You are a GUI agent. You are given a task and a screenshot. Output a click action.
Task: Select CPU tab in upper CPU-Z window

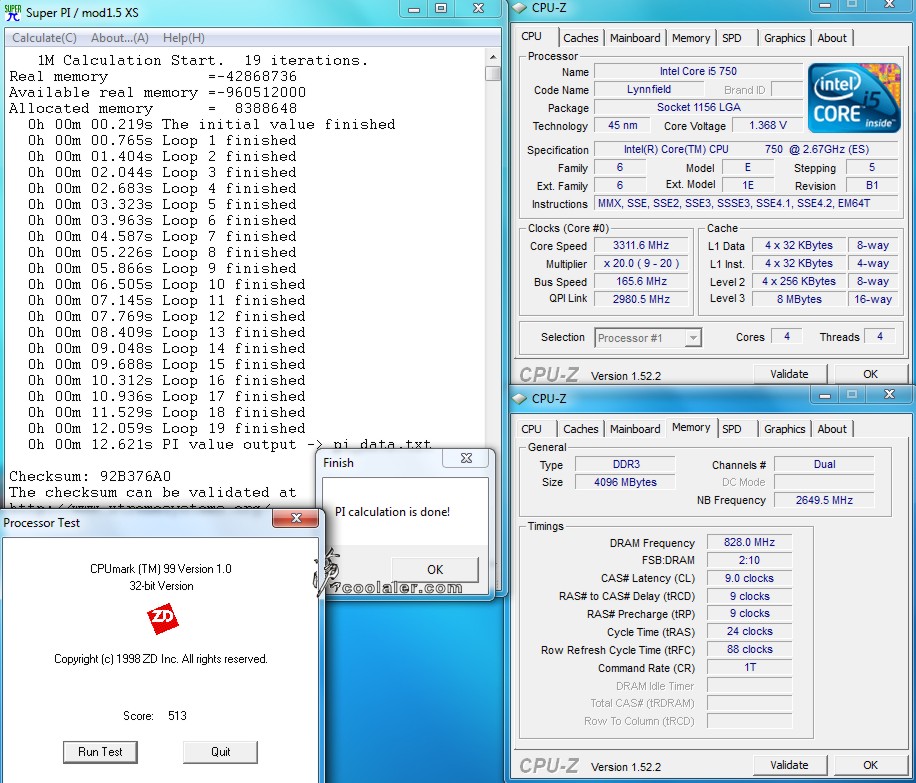coord(532,36)
